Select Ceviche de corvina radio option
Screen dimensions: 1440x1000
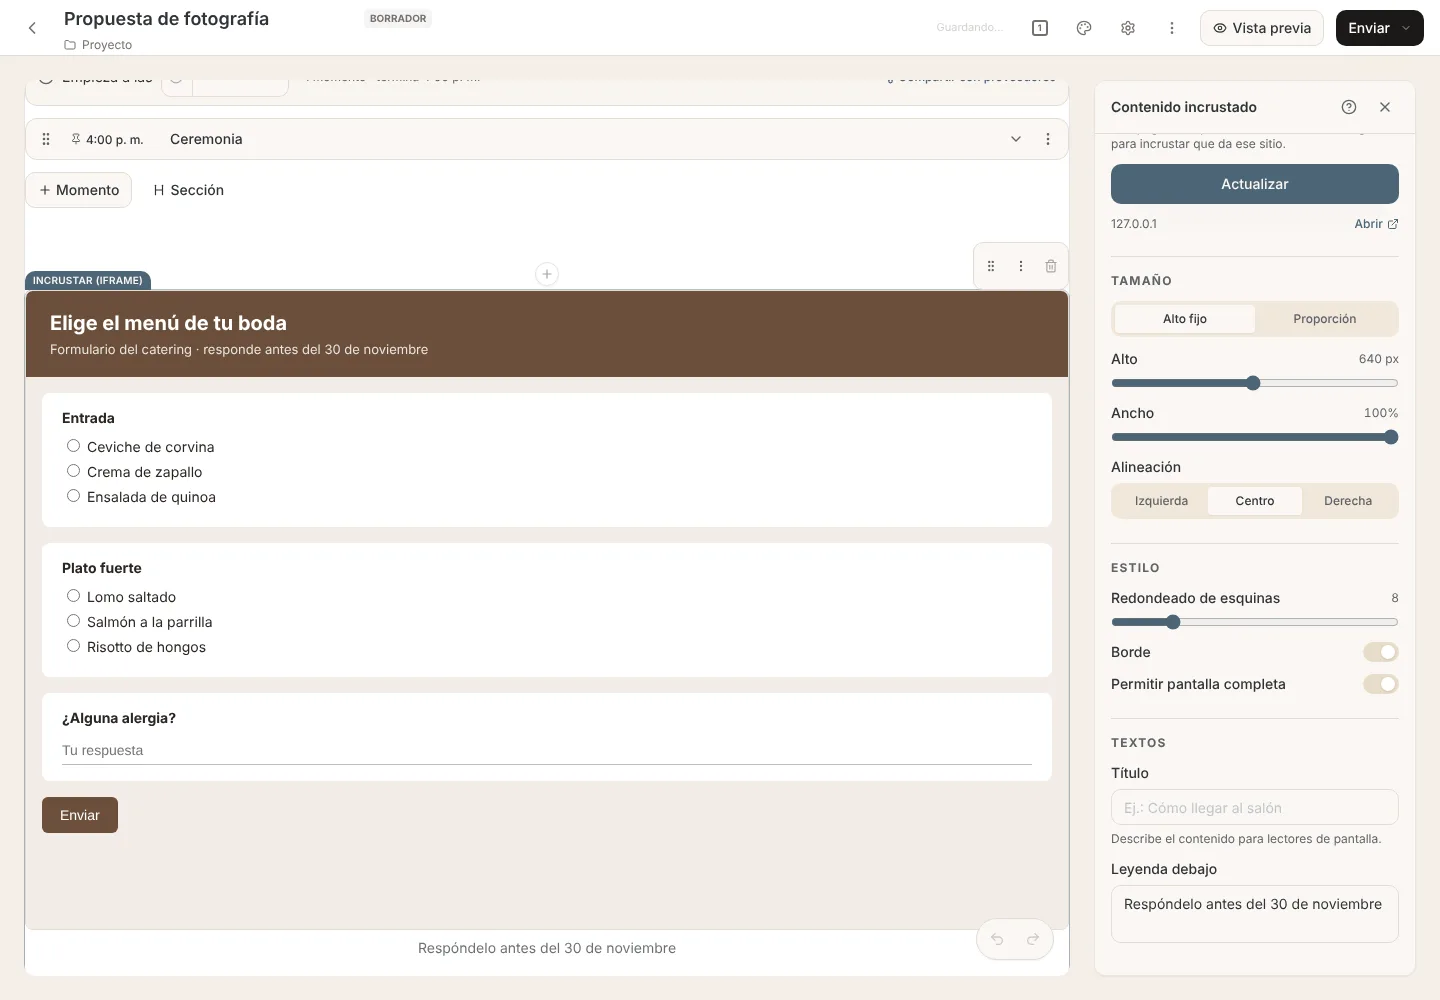pyautogui.click(x=73, y=446)
